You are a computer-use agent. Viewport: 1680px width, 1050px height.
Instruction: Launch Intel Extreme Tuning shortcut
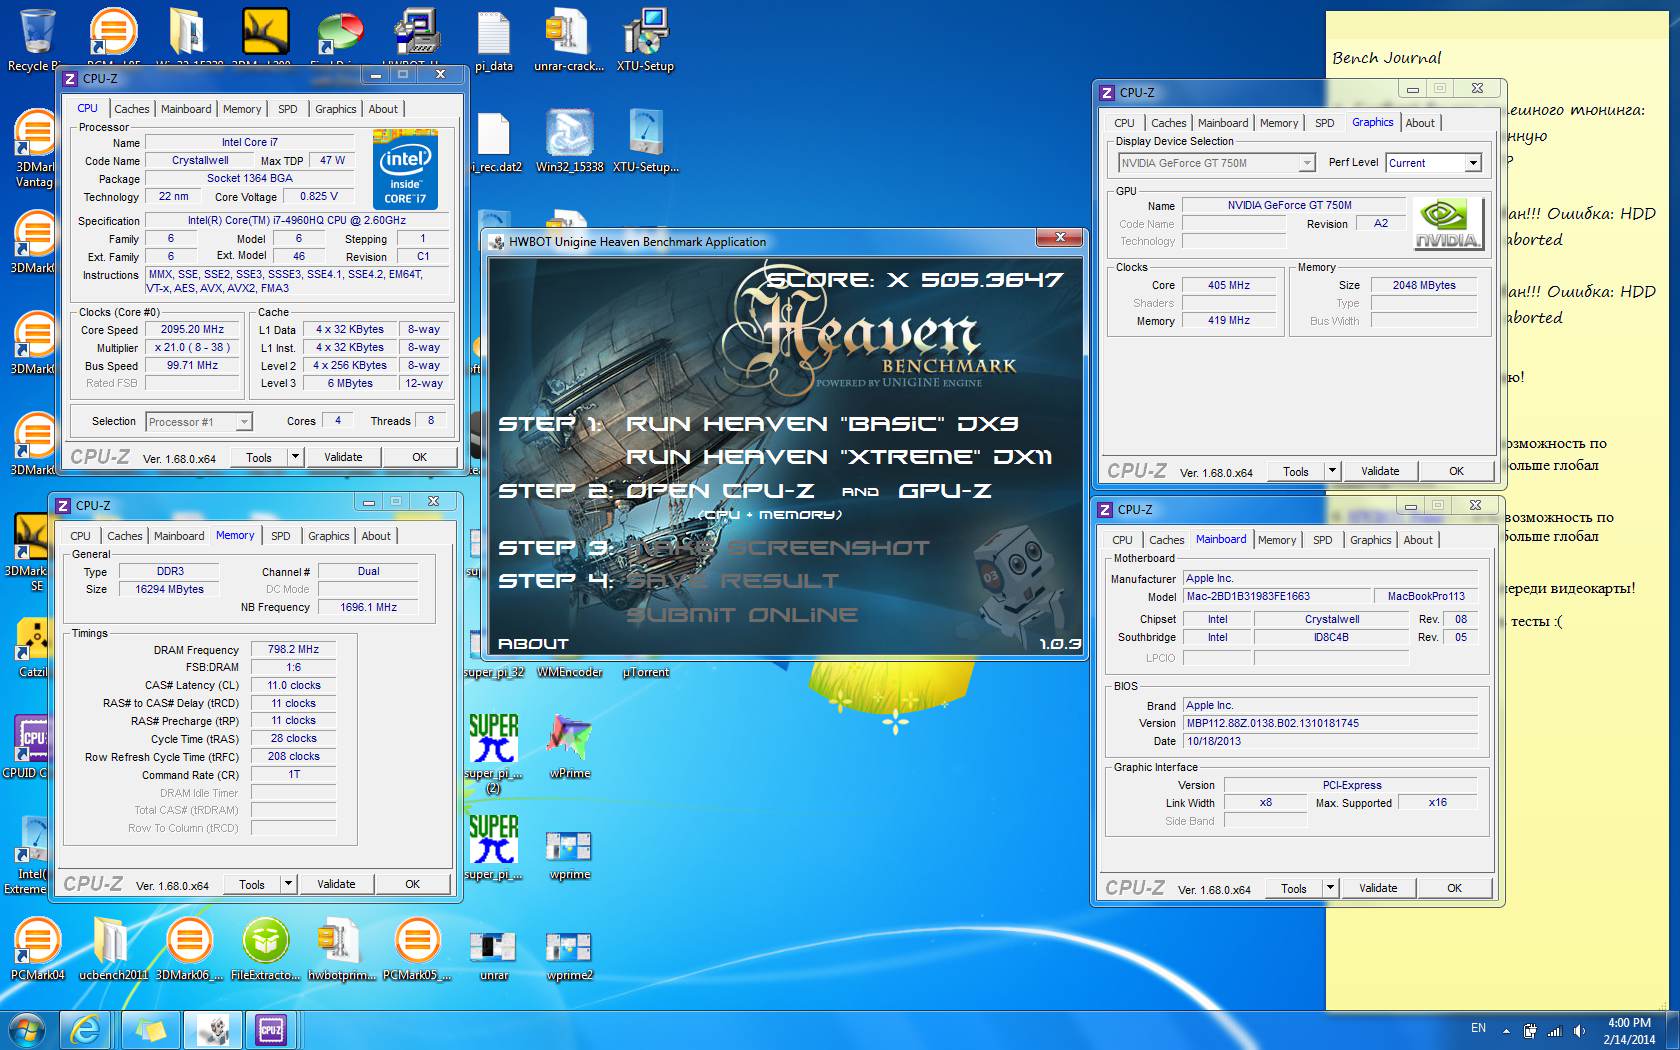click(30, 855)
